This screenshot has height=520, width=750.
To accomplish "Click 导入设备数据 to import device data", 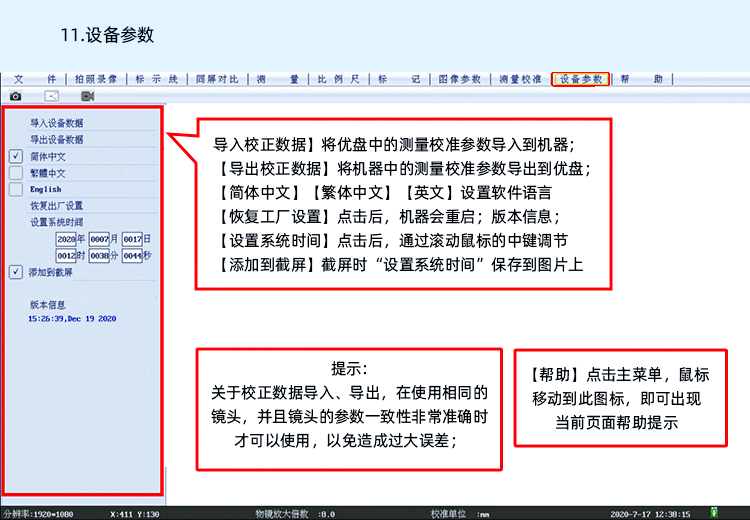I will click(56, 123).
